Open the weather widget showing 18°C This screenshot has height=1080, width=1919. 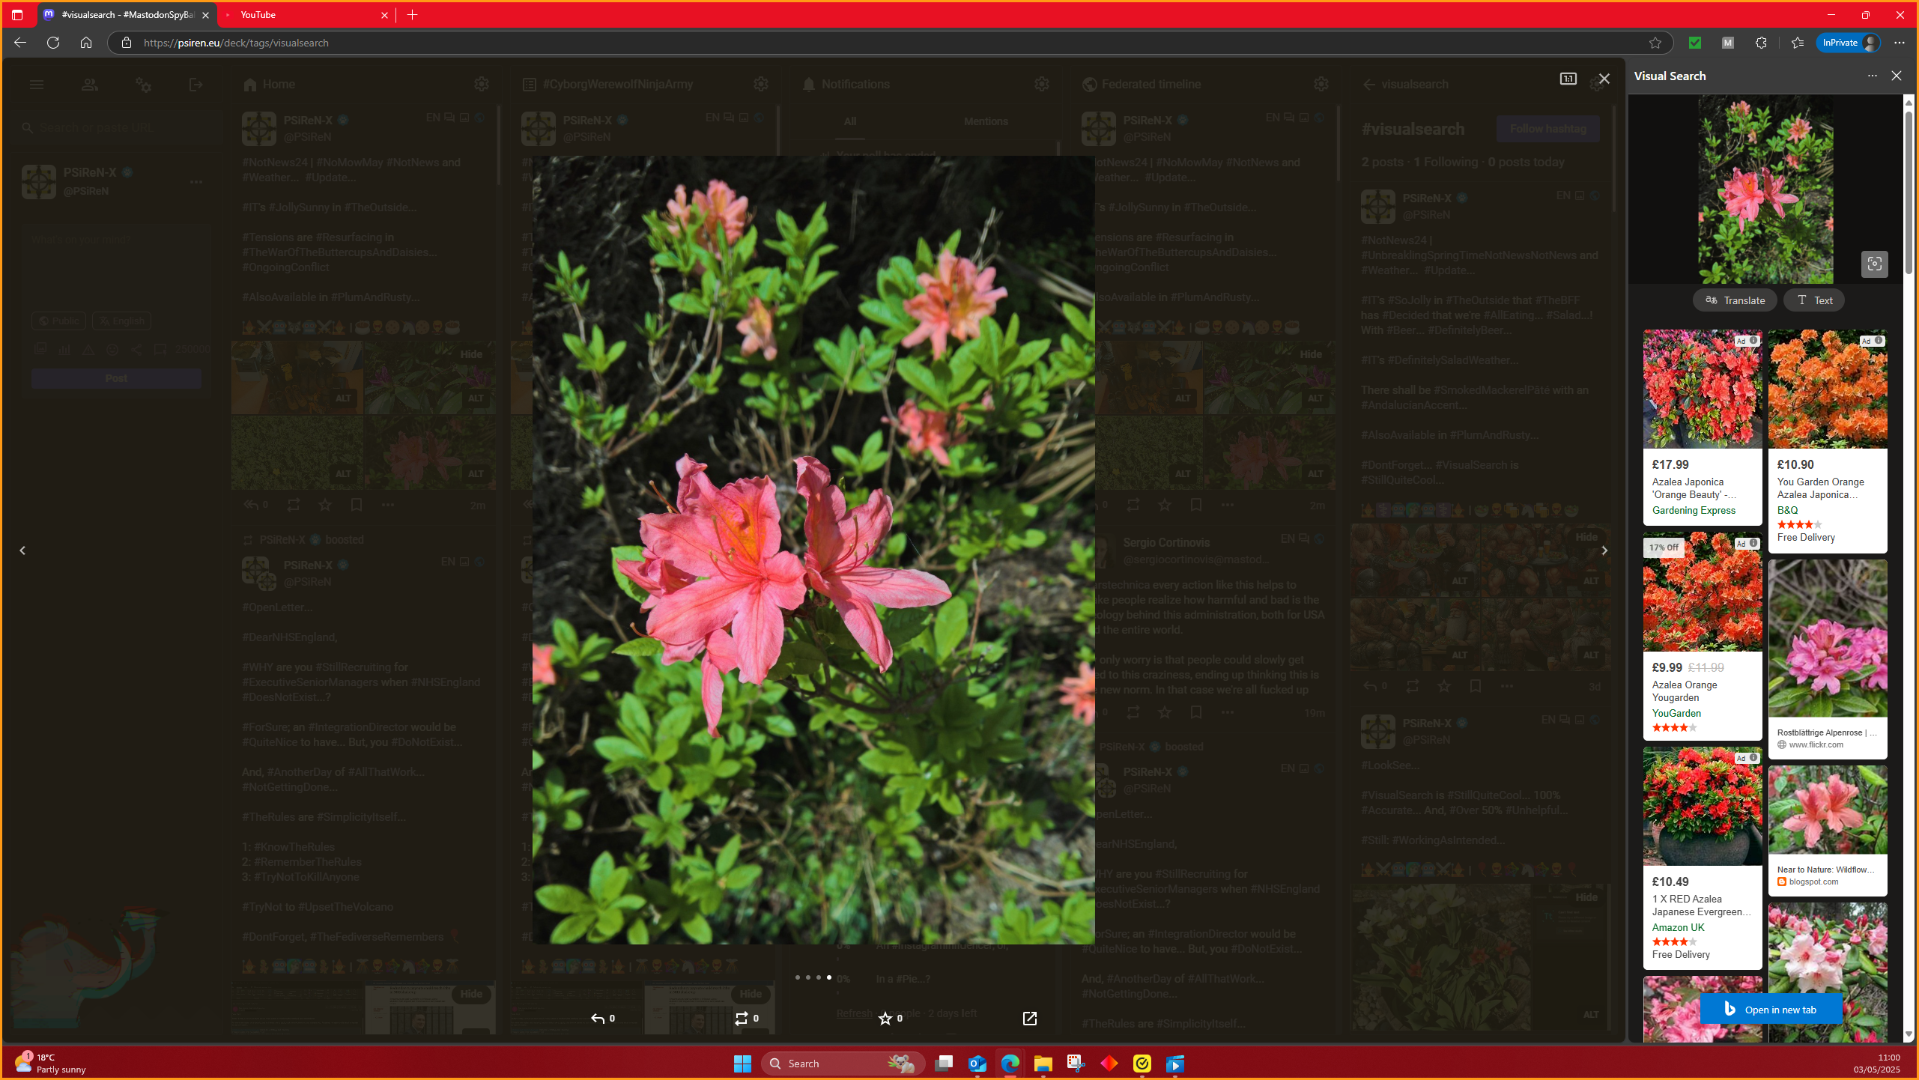click(50, 1063)
